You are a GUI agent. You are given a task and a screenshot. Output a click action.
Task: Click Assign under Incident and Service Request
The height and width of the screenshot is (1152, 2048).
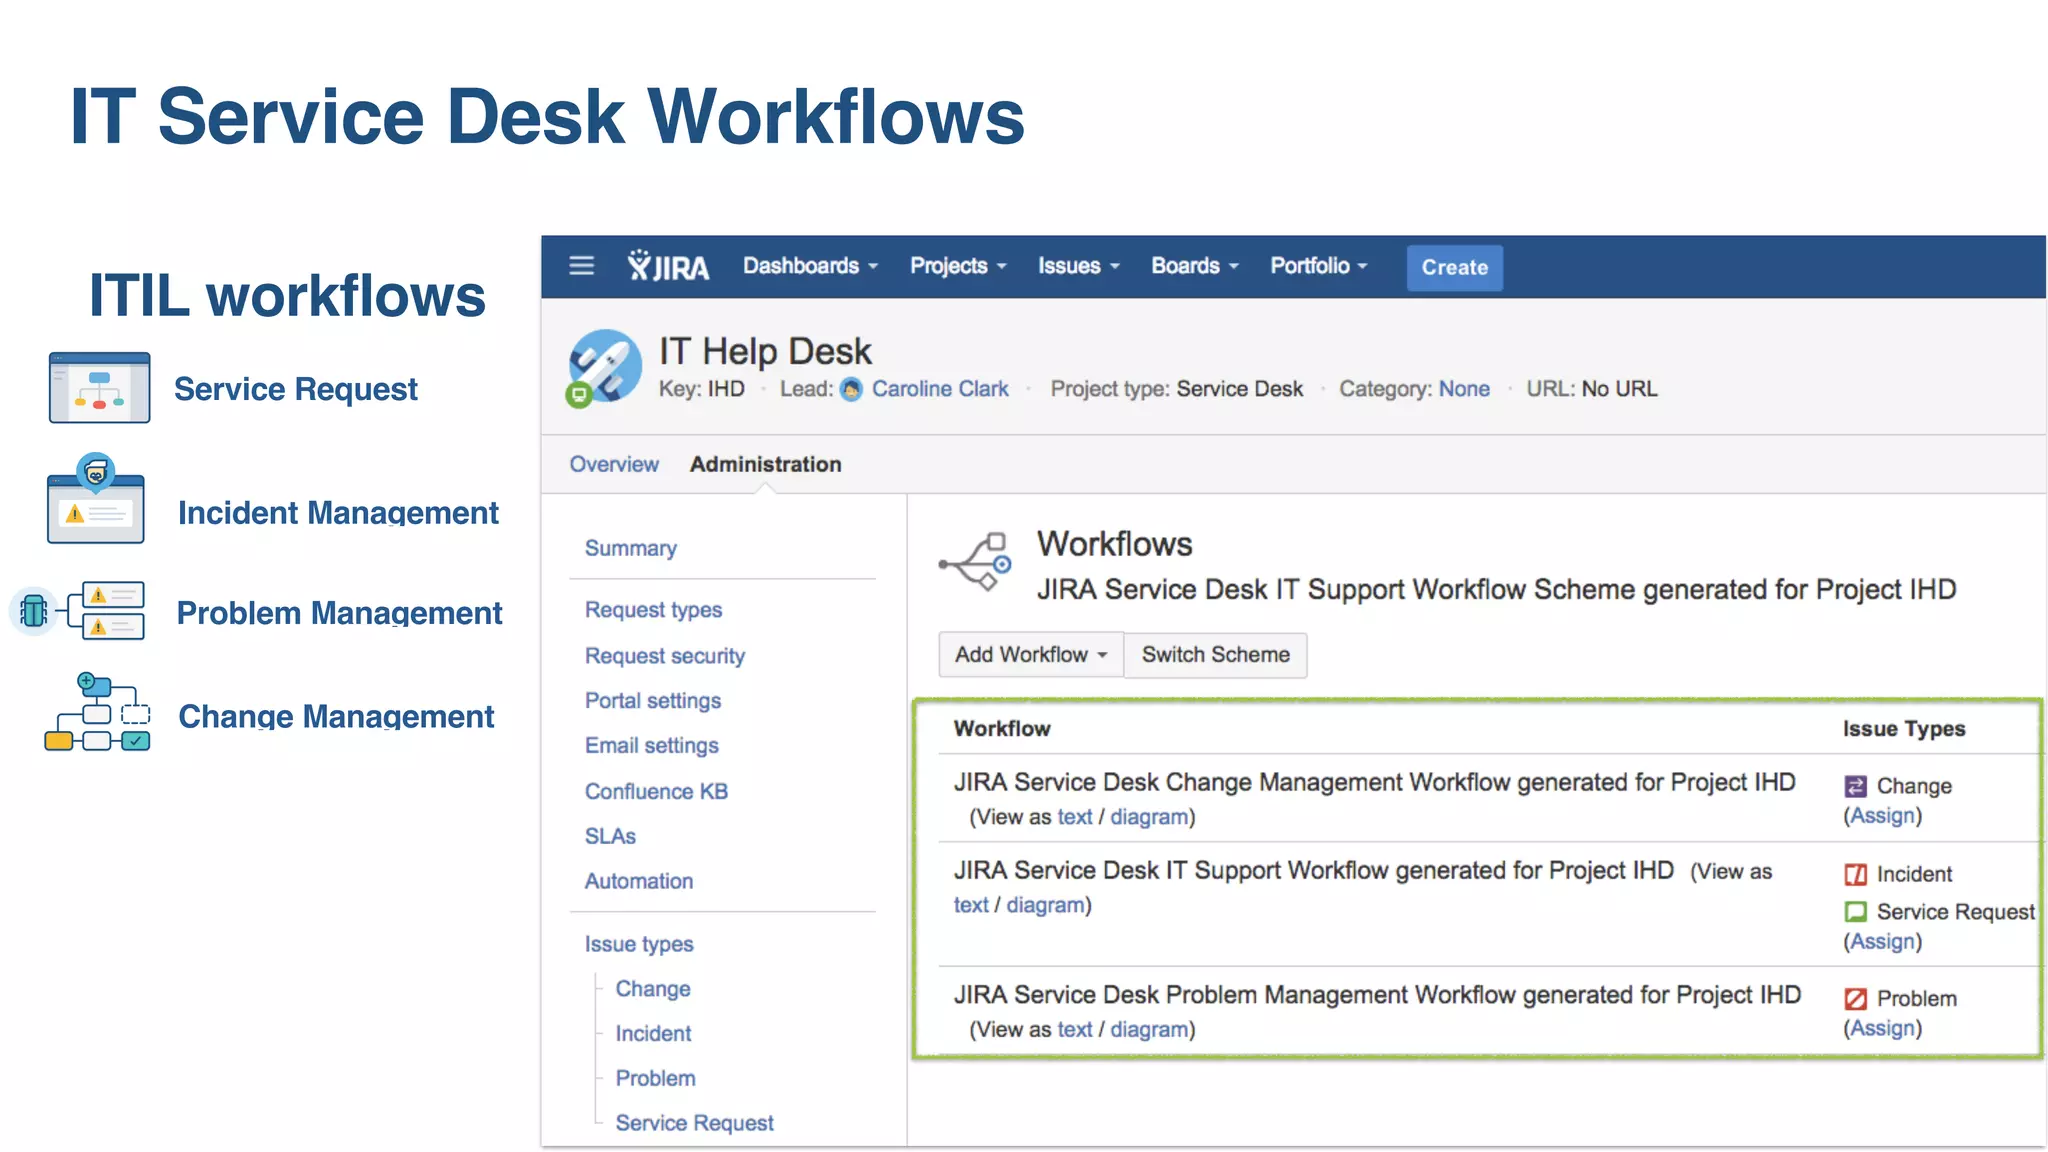coord(1882,941)
